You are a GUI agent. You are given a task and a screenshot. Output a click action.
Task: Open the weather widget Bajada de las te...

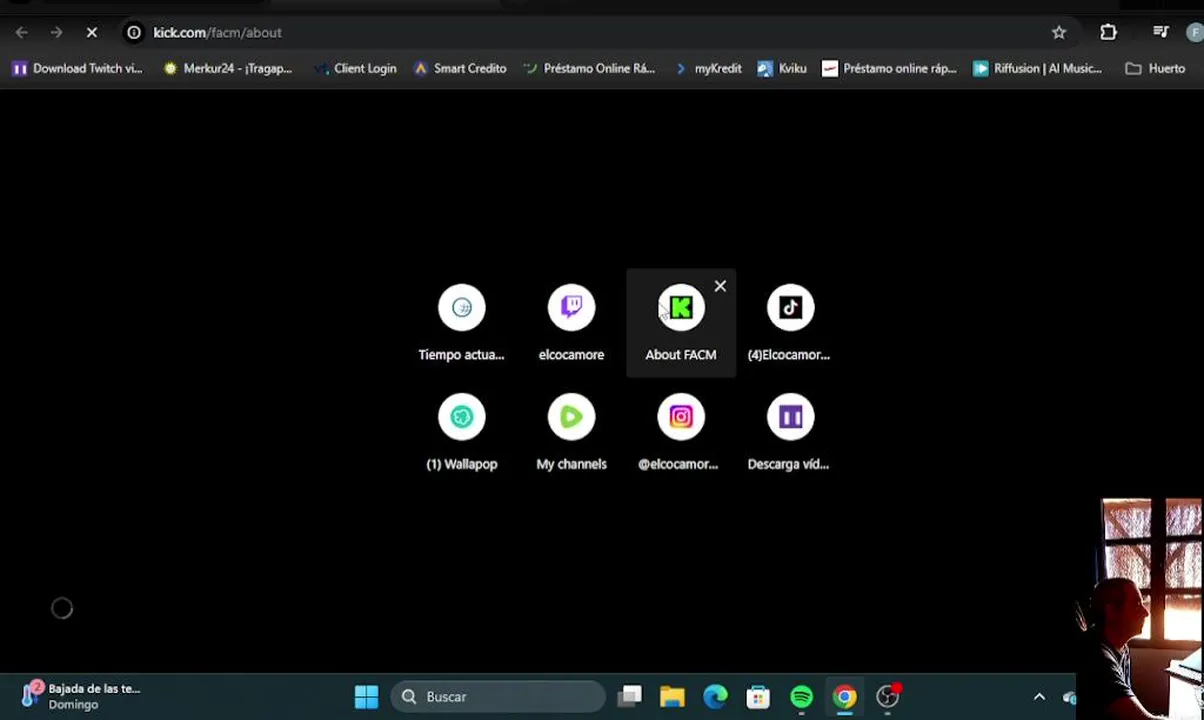[x=82, y=696]
